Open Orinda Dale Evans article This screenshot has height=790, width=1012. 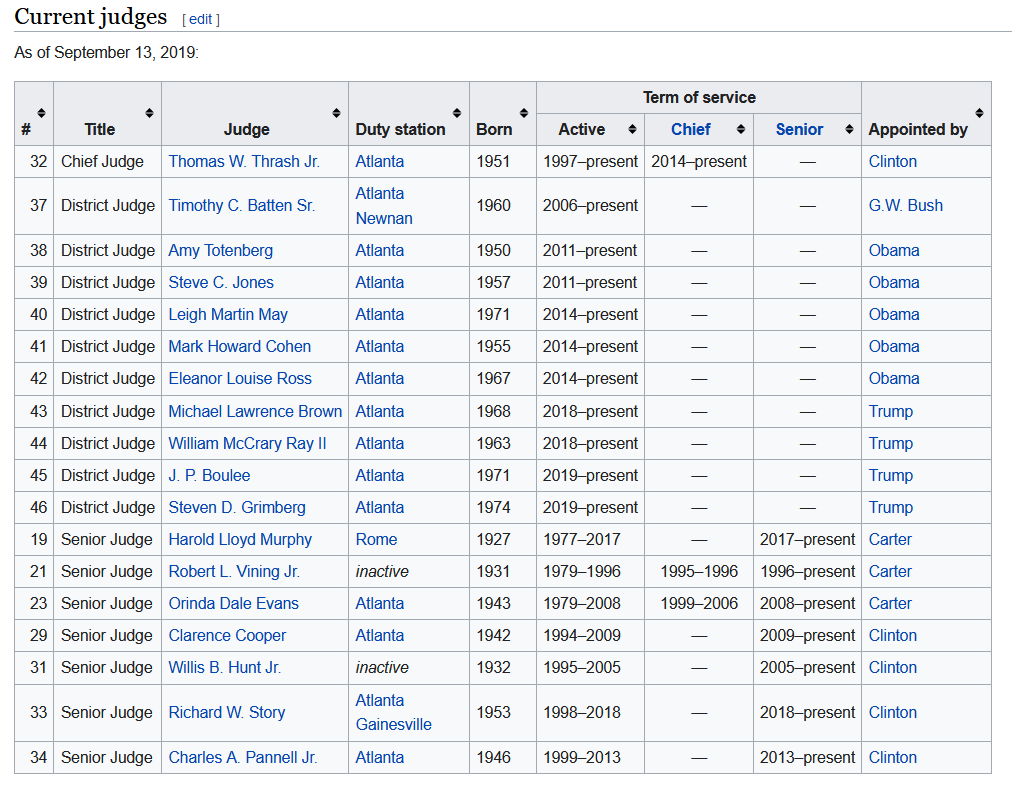click(234, 604)
